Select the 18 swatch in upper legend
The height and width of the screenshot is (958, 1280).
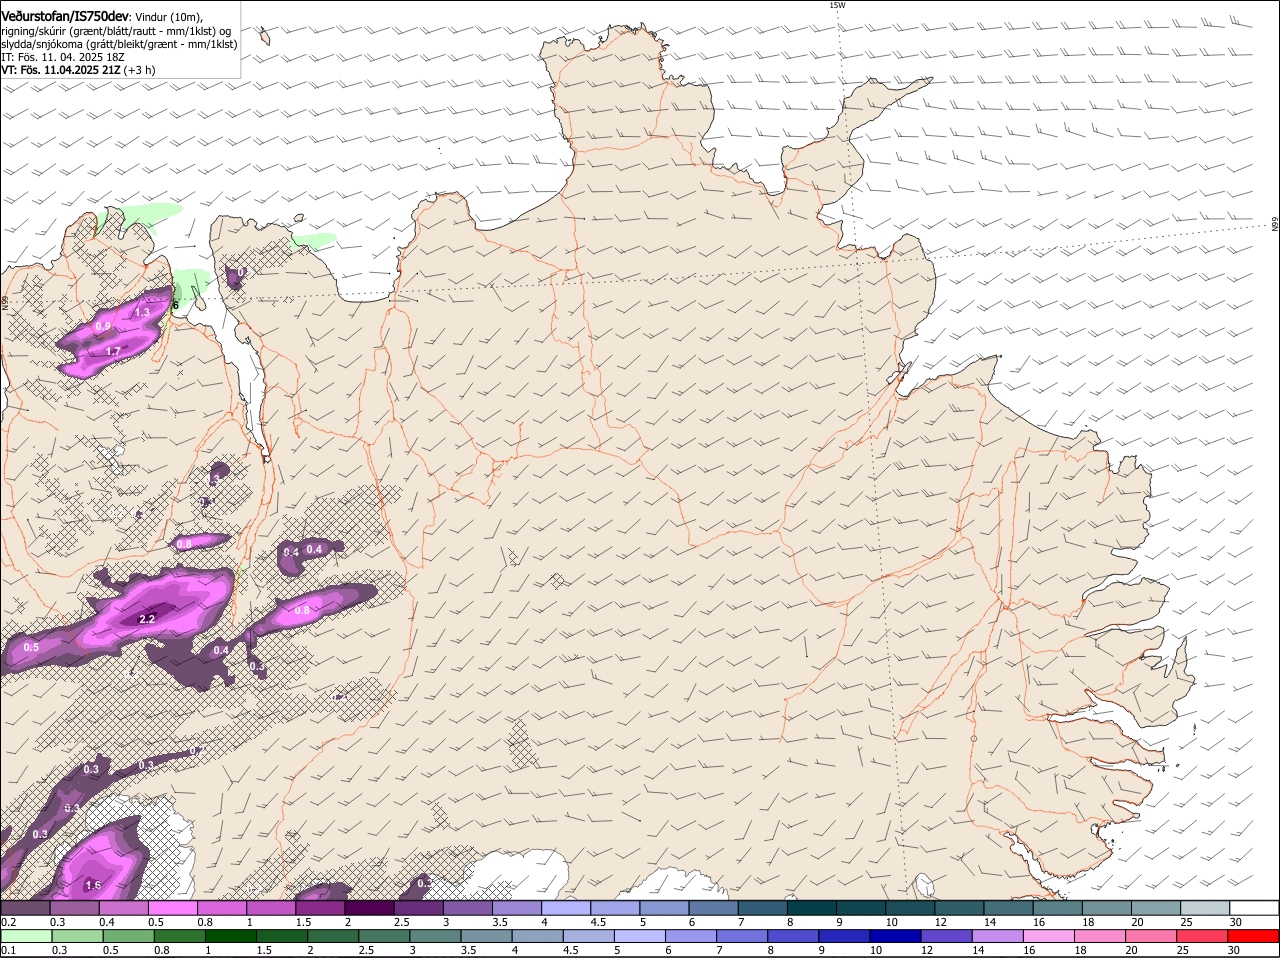[1105, 907]
